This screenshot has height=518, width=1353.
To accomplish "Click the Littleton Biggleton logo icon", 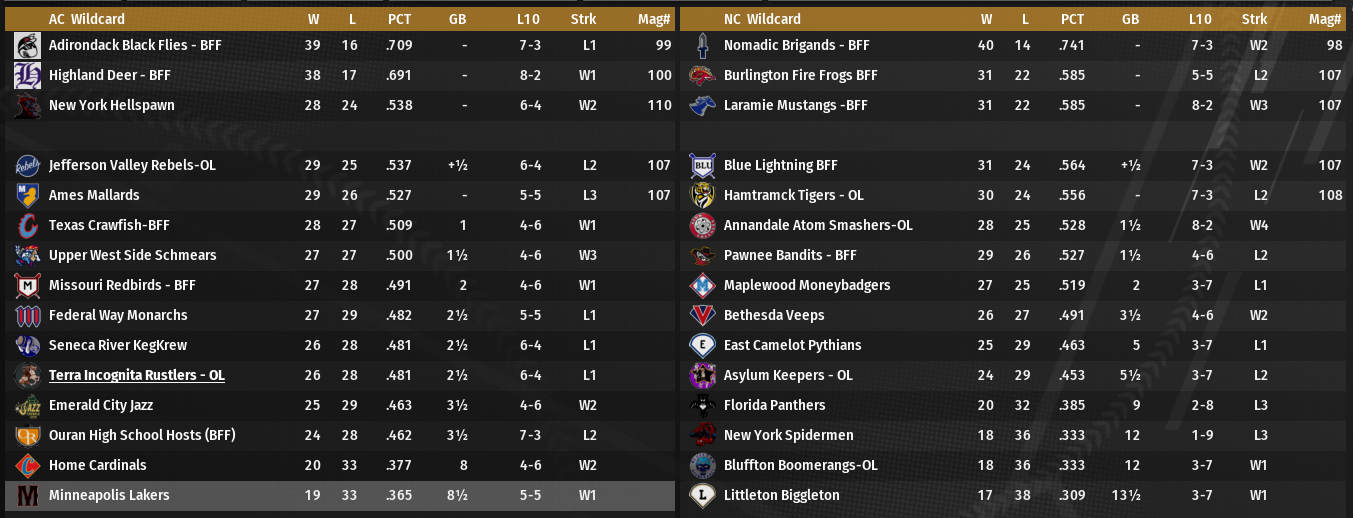I will point(702,495).
